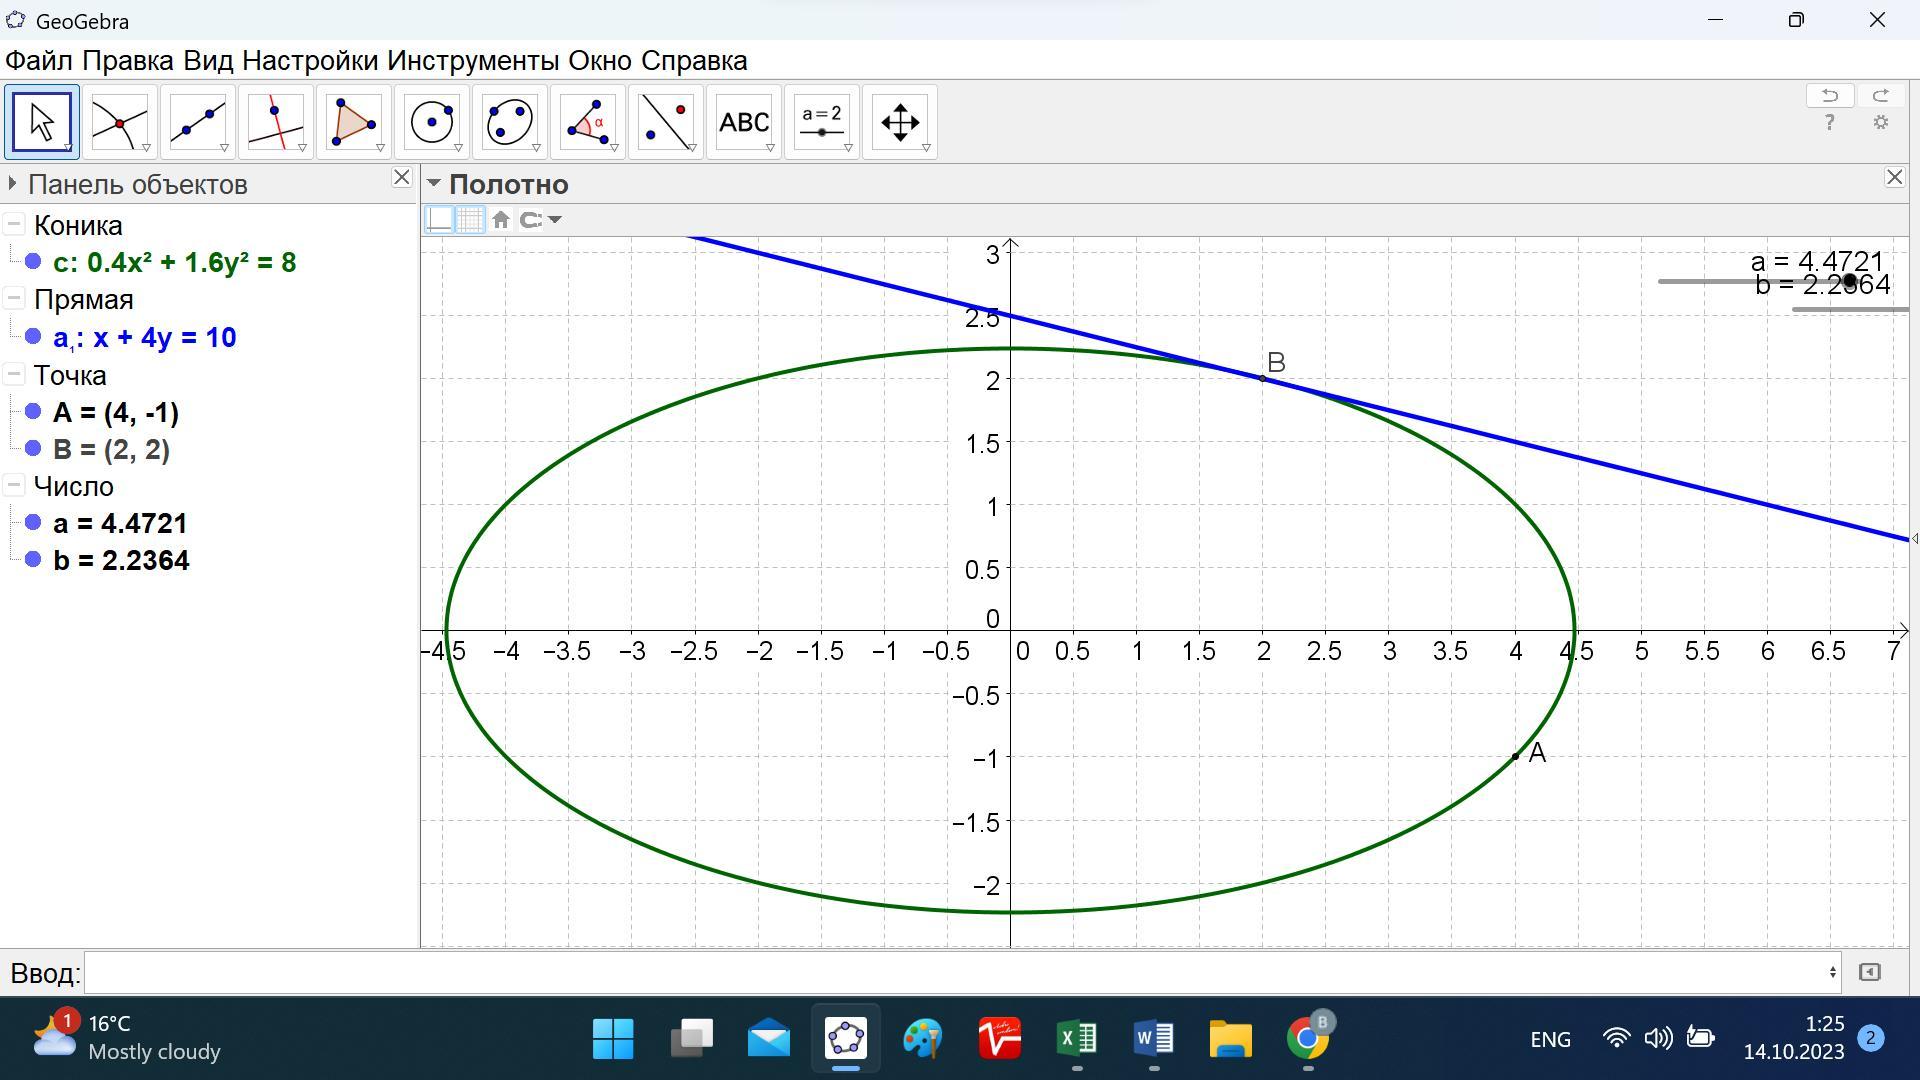This screenshot has height=1080, width=1920.
Task: Toggle visibility of number a
Action: click(x=33, y=522)
